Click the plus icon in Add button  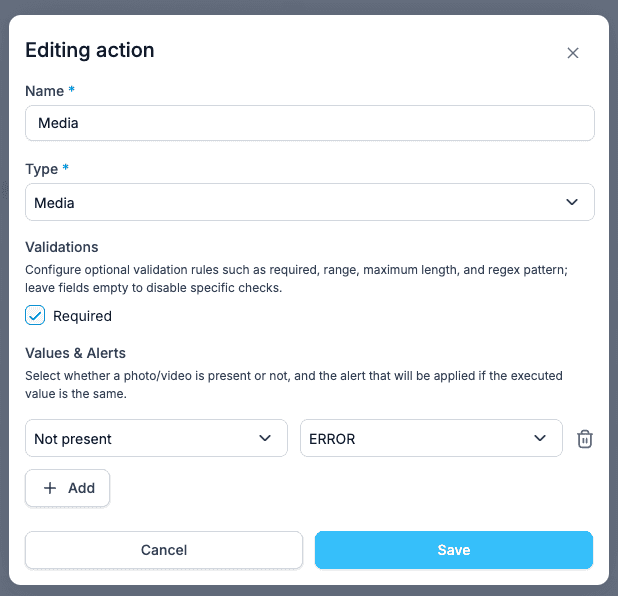(50, 488)
